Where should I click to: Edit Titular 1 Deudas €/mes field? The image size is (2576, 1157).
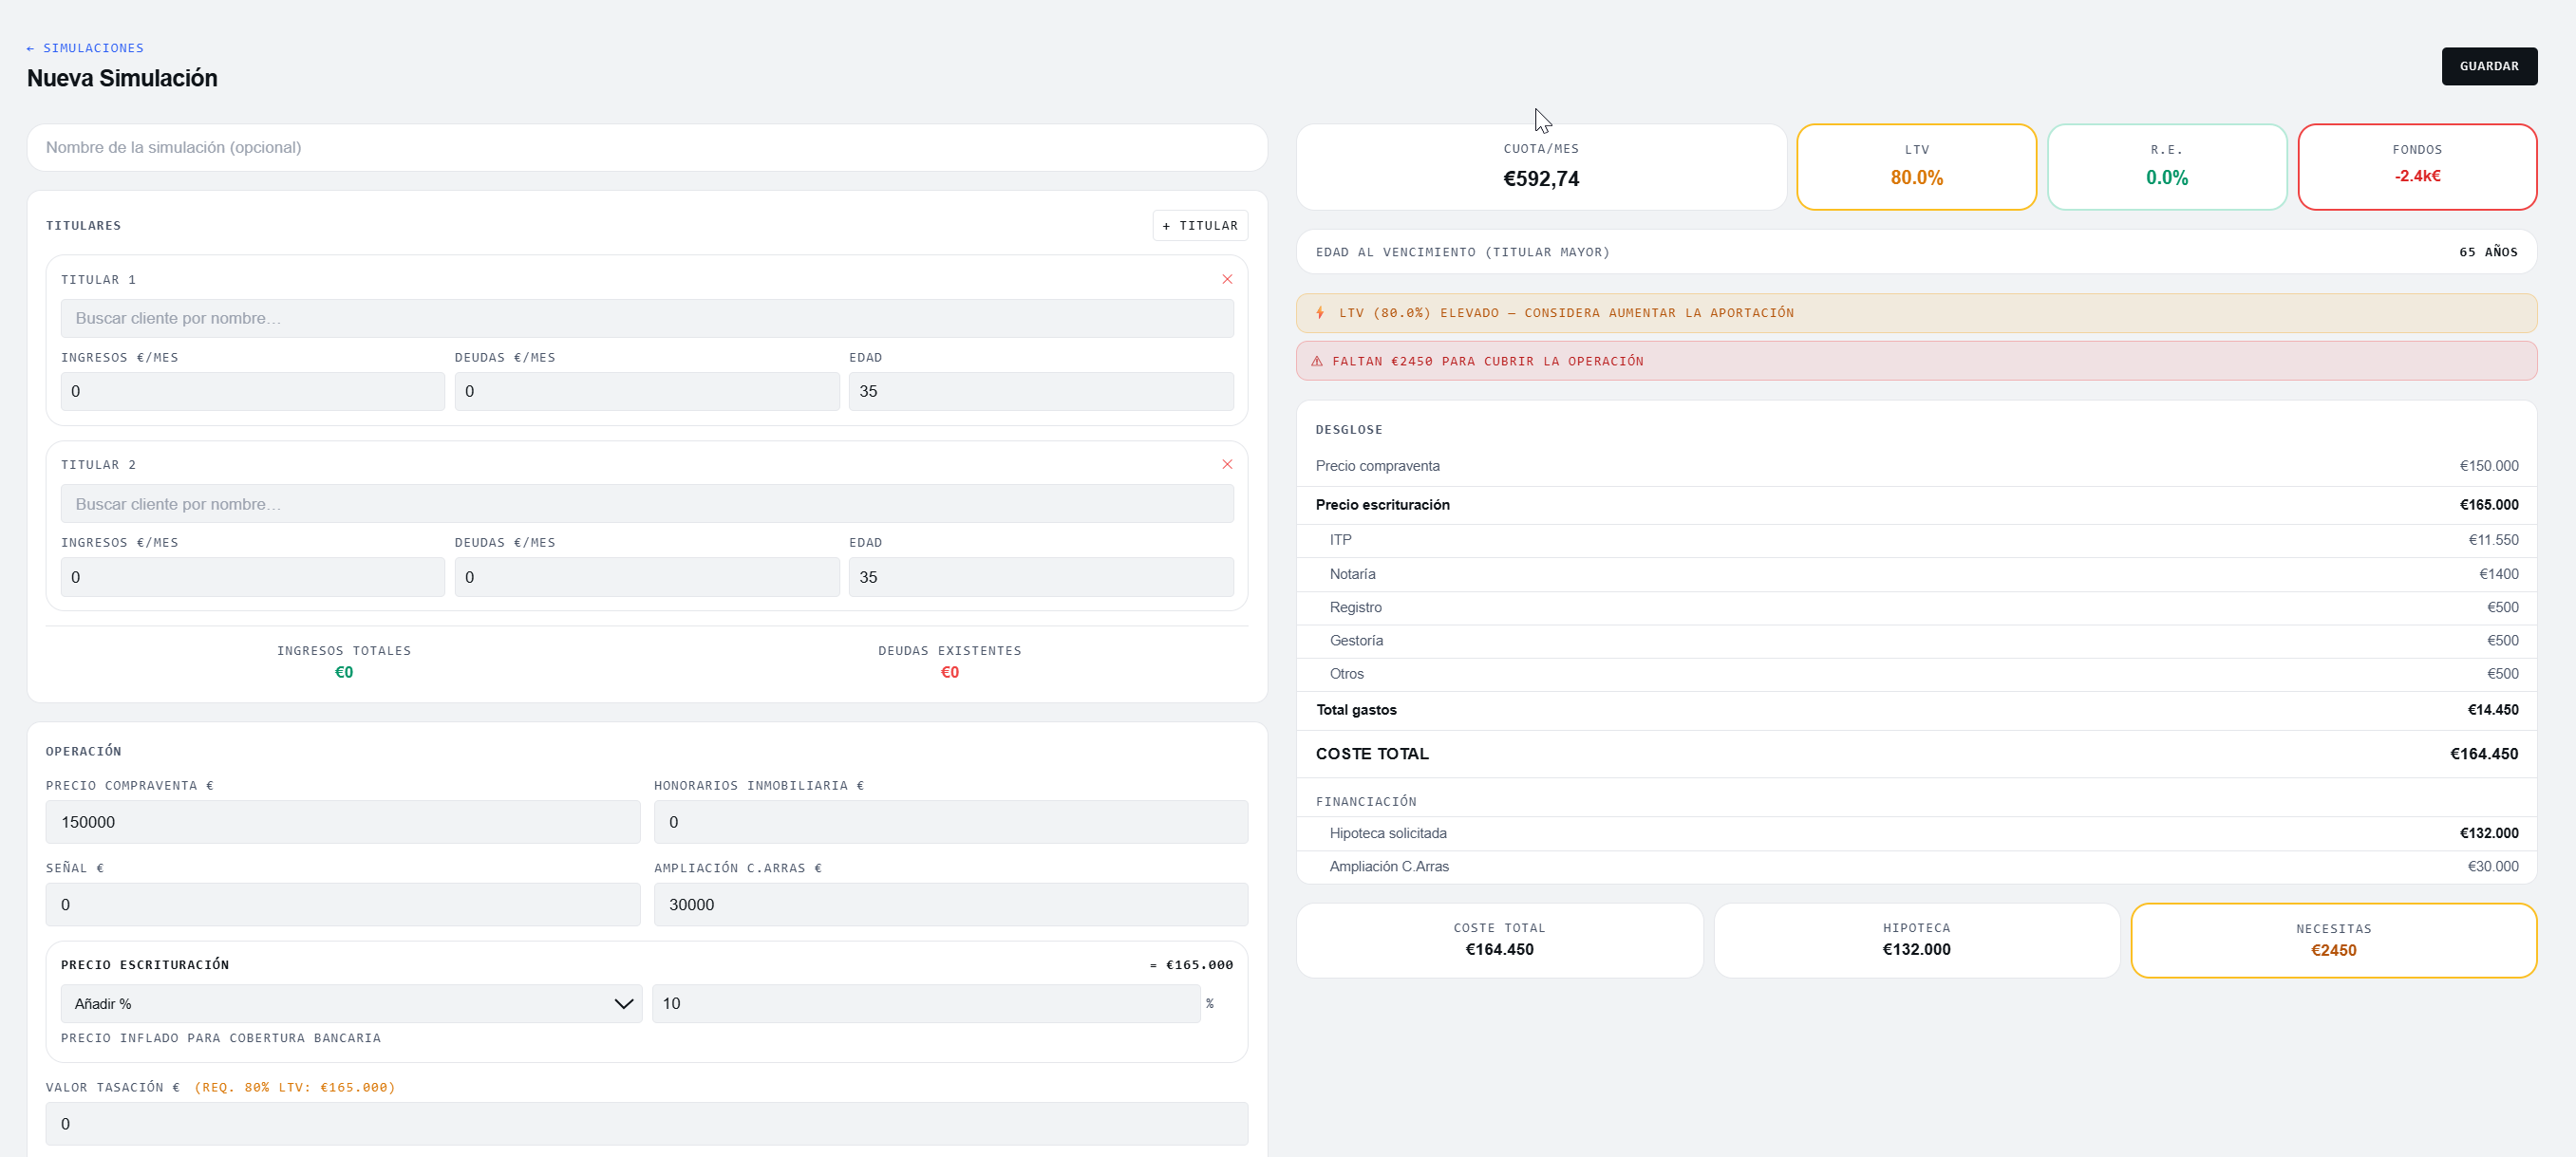(647, 392)
